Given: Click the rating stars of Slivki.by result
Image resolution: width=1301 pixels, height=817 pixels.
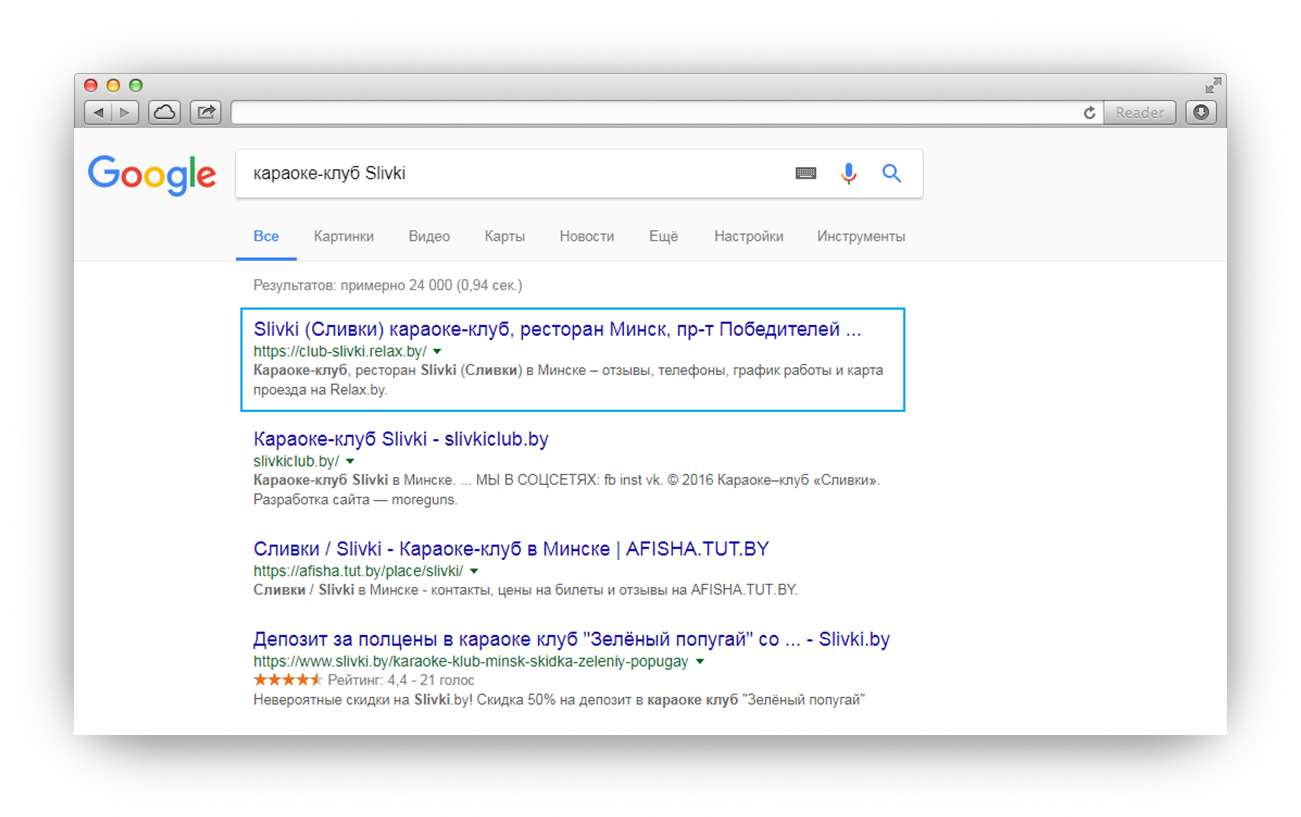Looking at the screenshot, I should [288, 680].
